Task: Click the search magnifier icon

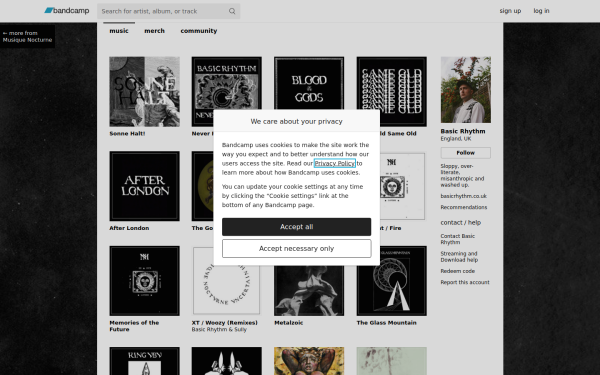Action: 232,11
